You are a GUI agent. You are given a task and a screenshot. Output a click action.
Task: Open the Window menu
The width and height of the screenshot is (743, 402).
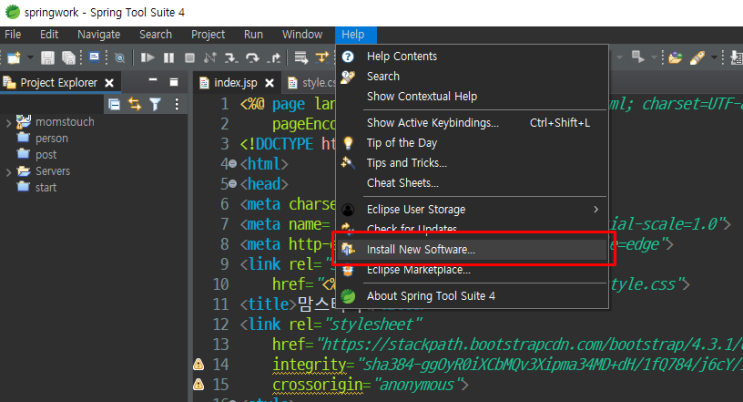[x=302, y=35]
